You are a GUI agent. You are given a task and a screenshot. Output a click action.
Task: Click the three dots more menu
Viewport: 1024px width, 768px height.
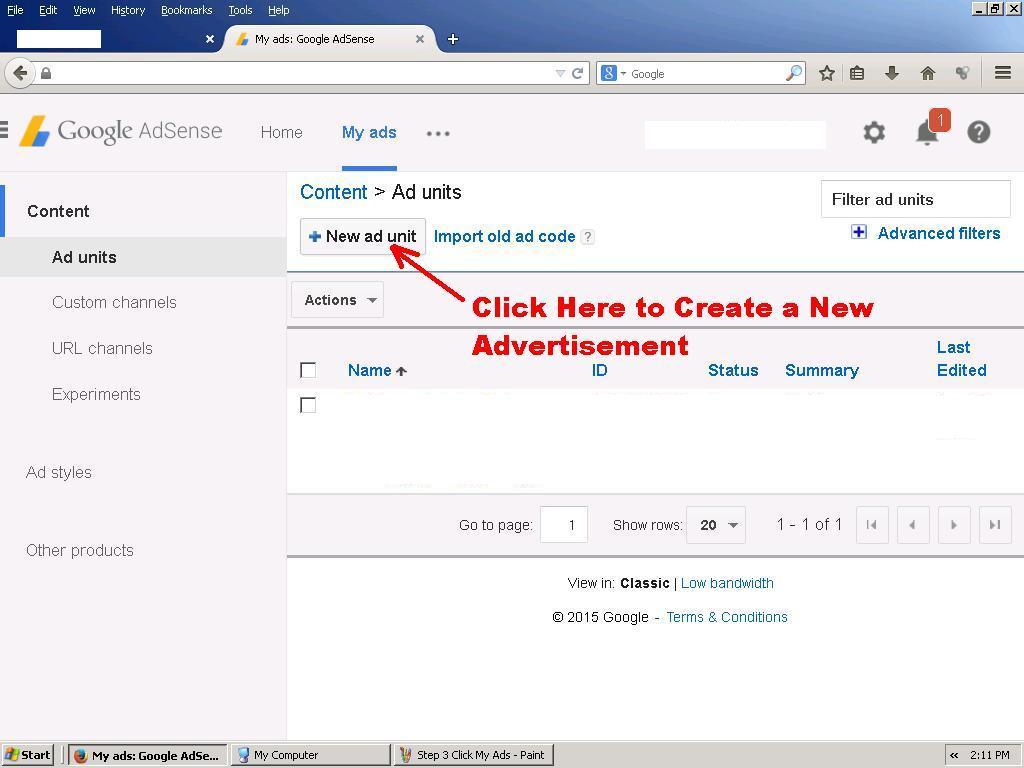click(438, 133)
